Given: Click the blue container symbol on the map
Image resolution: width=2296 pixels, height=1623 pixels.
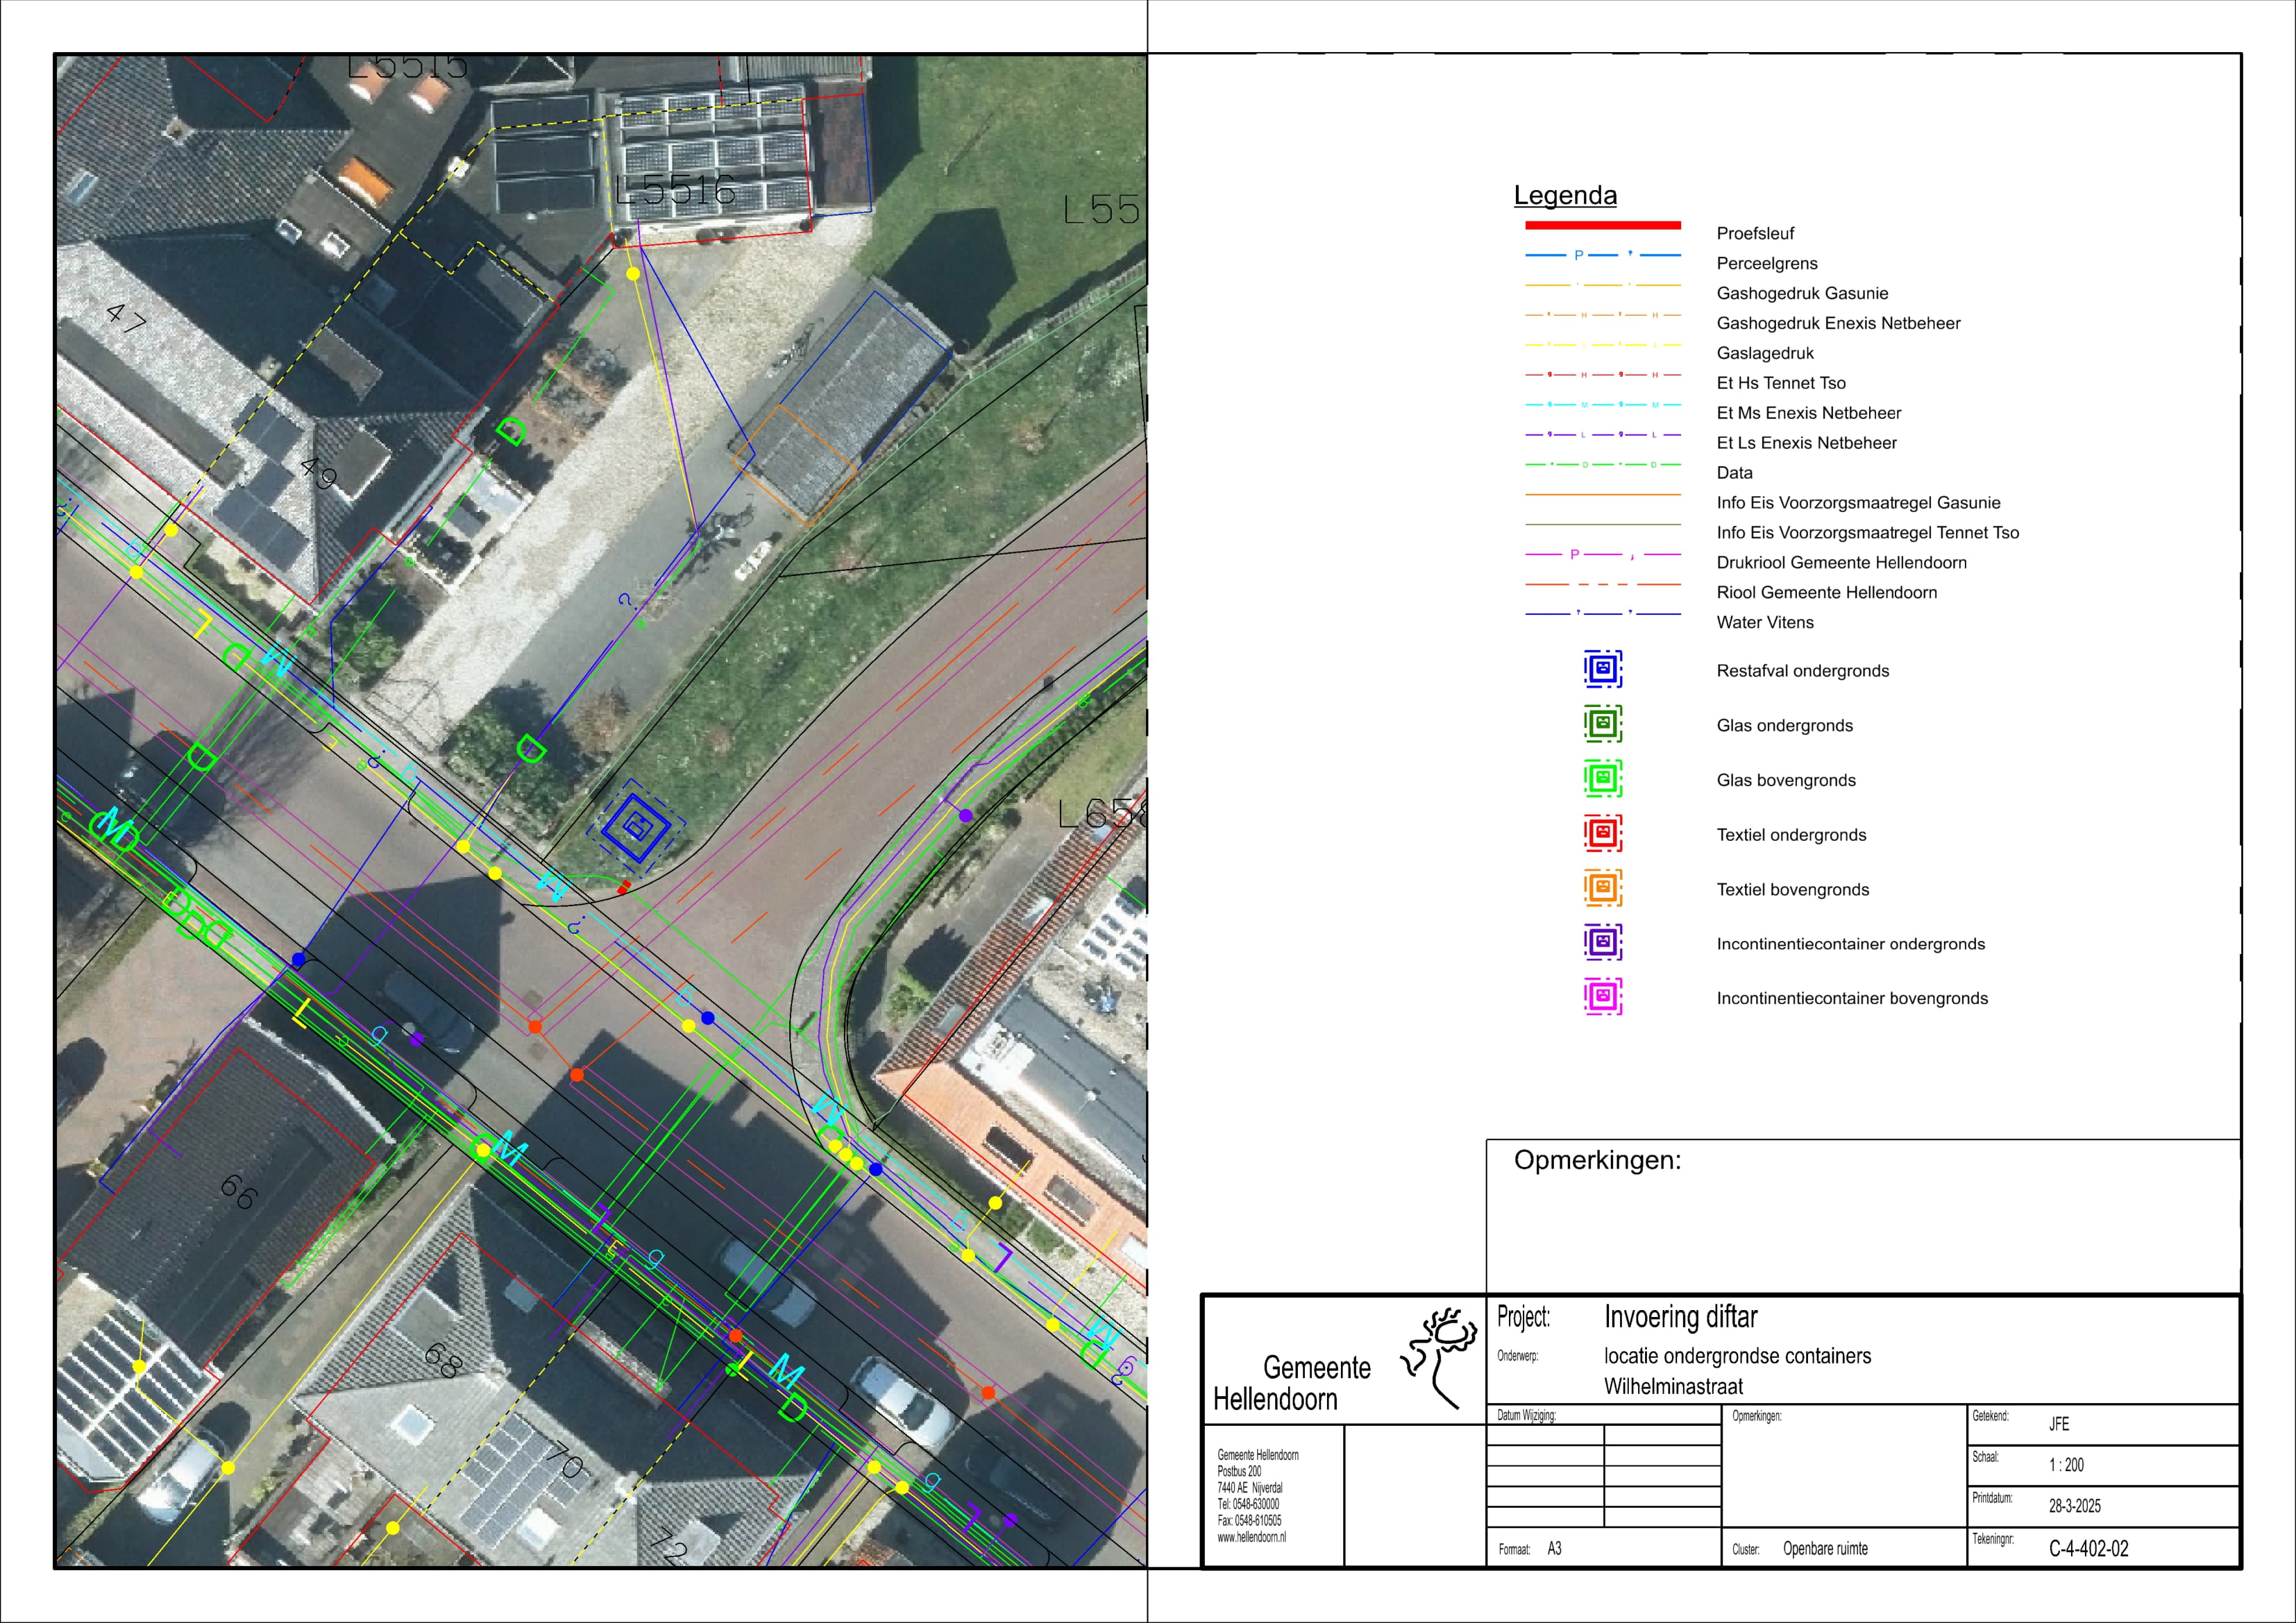Looking at the screenshot, I should (635, 827).
